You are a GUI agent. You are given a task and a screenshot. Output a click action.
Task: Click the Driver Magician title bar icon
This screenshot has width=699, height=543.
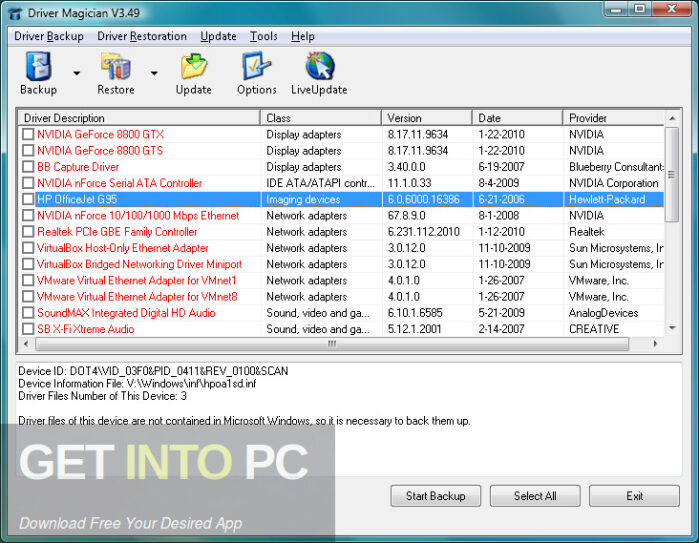[15, 13]
